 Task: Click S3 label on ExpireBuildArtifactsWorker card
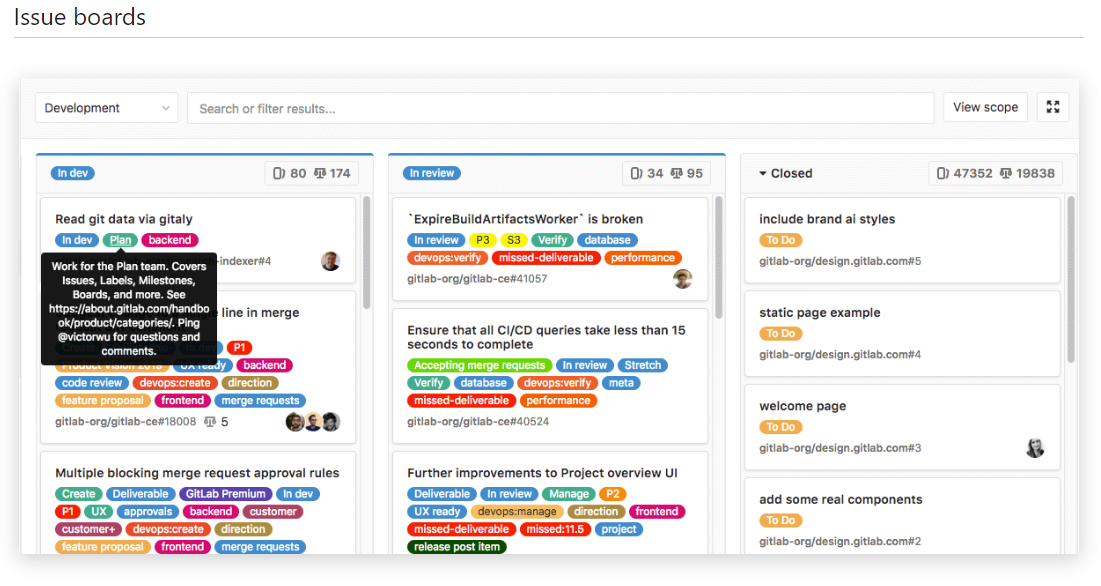coord(514,240)
